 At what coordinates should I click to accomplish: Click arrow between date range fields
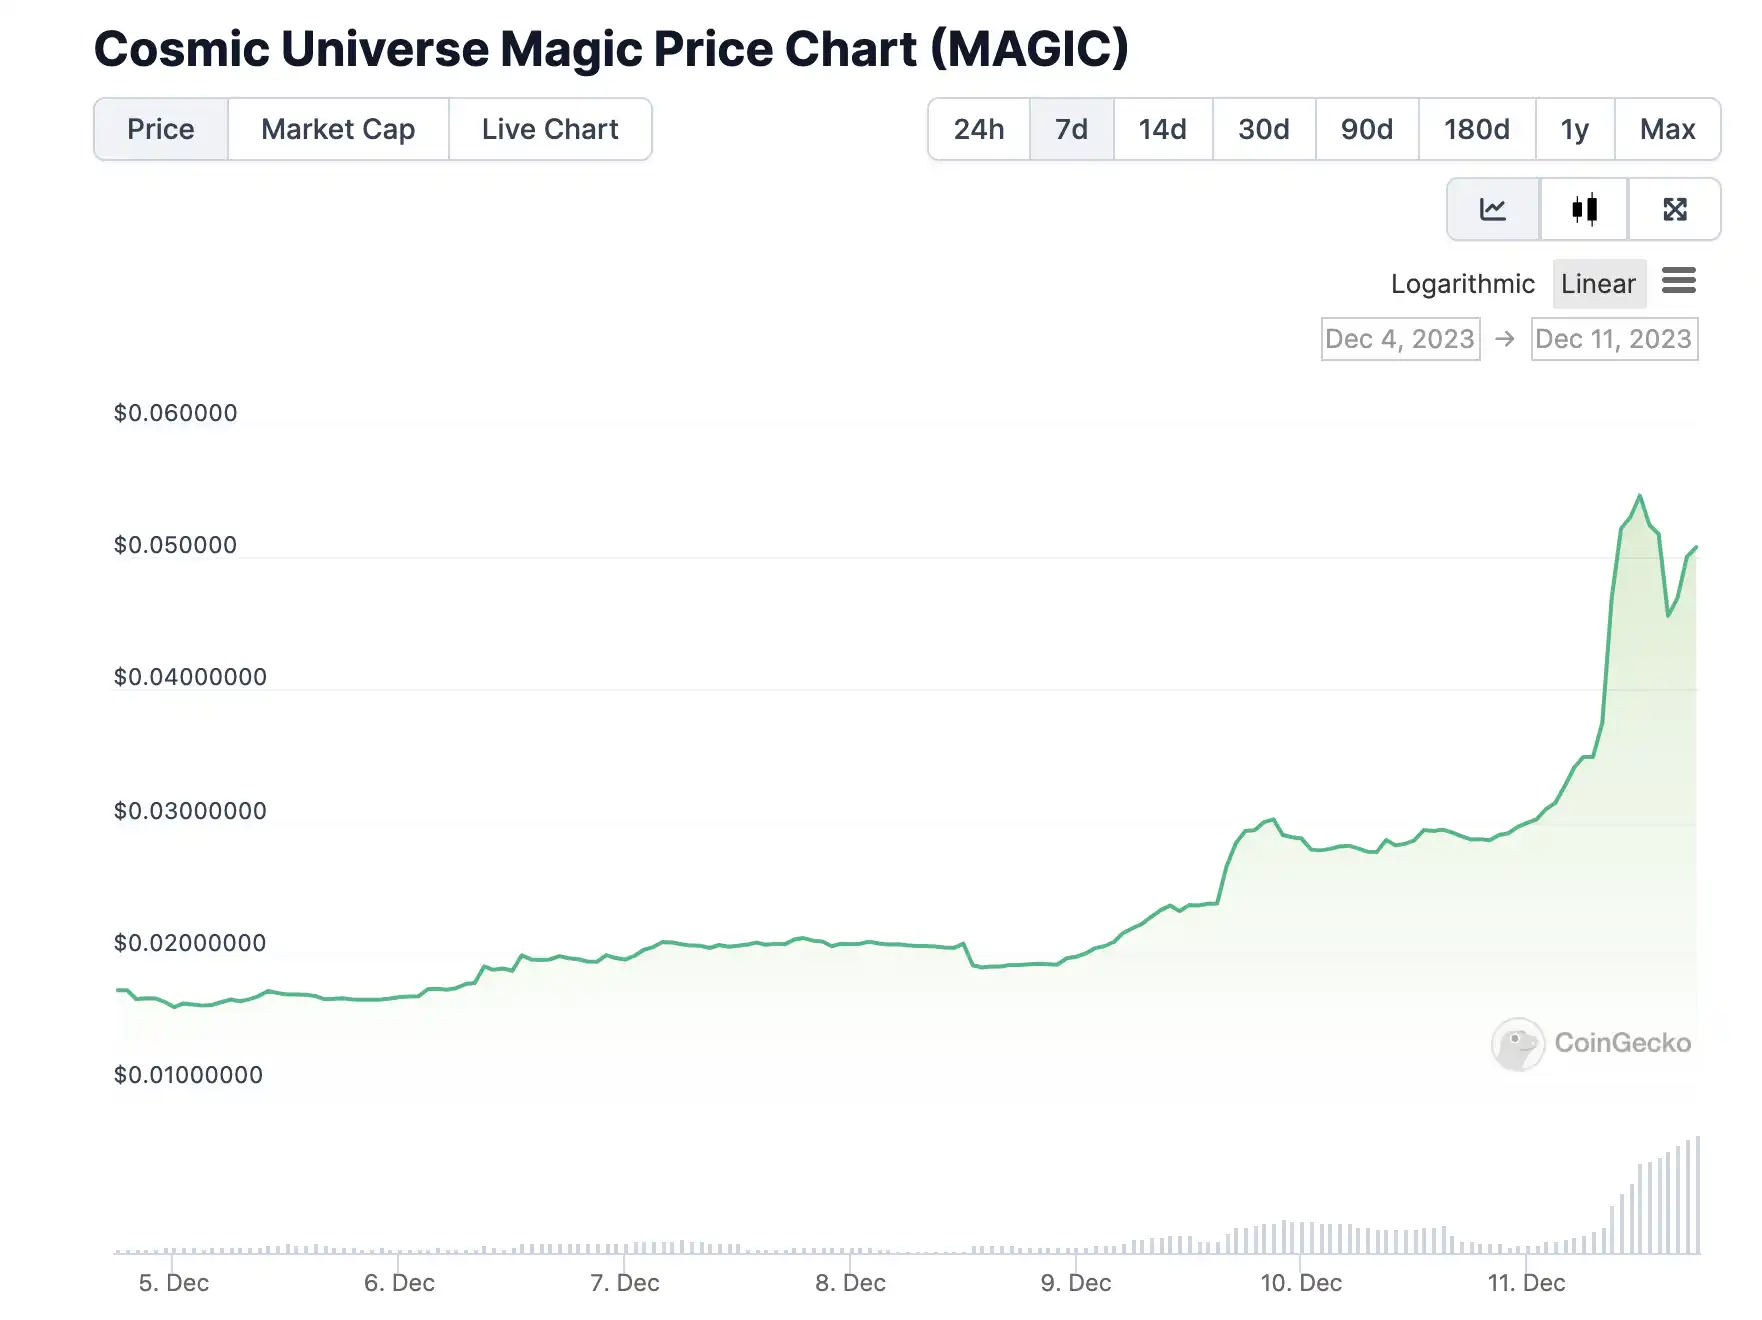(x=1505, y=339)
